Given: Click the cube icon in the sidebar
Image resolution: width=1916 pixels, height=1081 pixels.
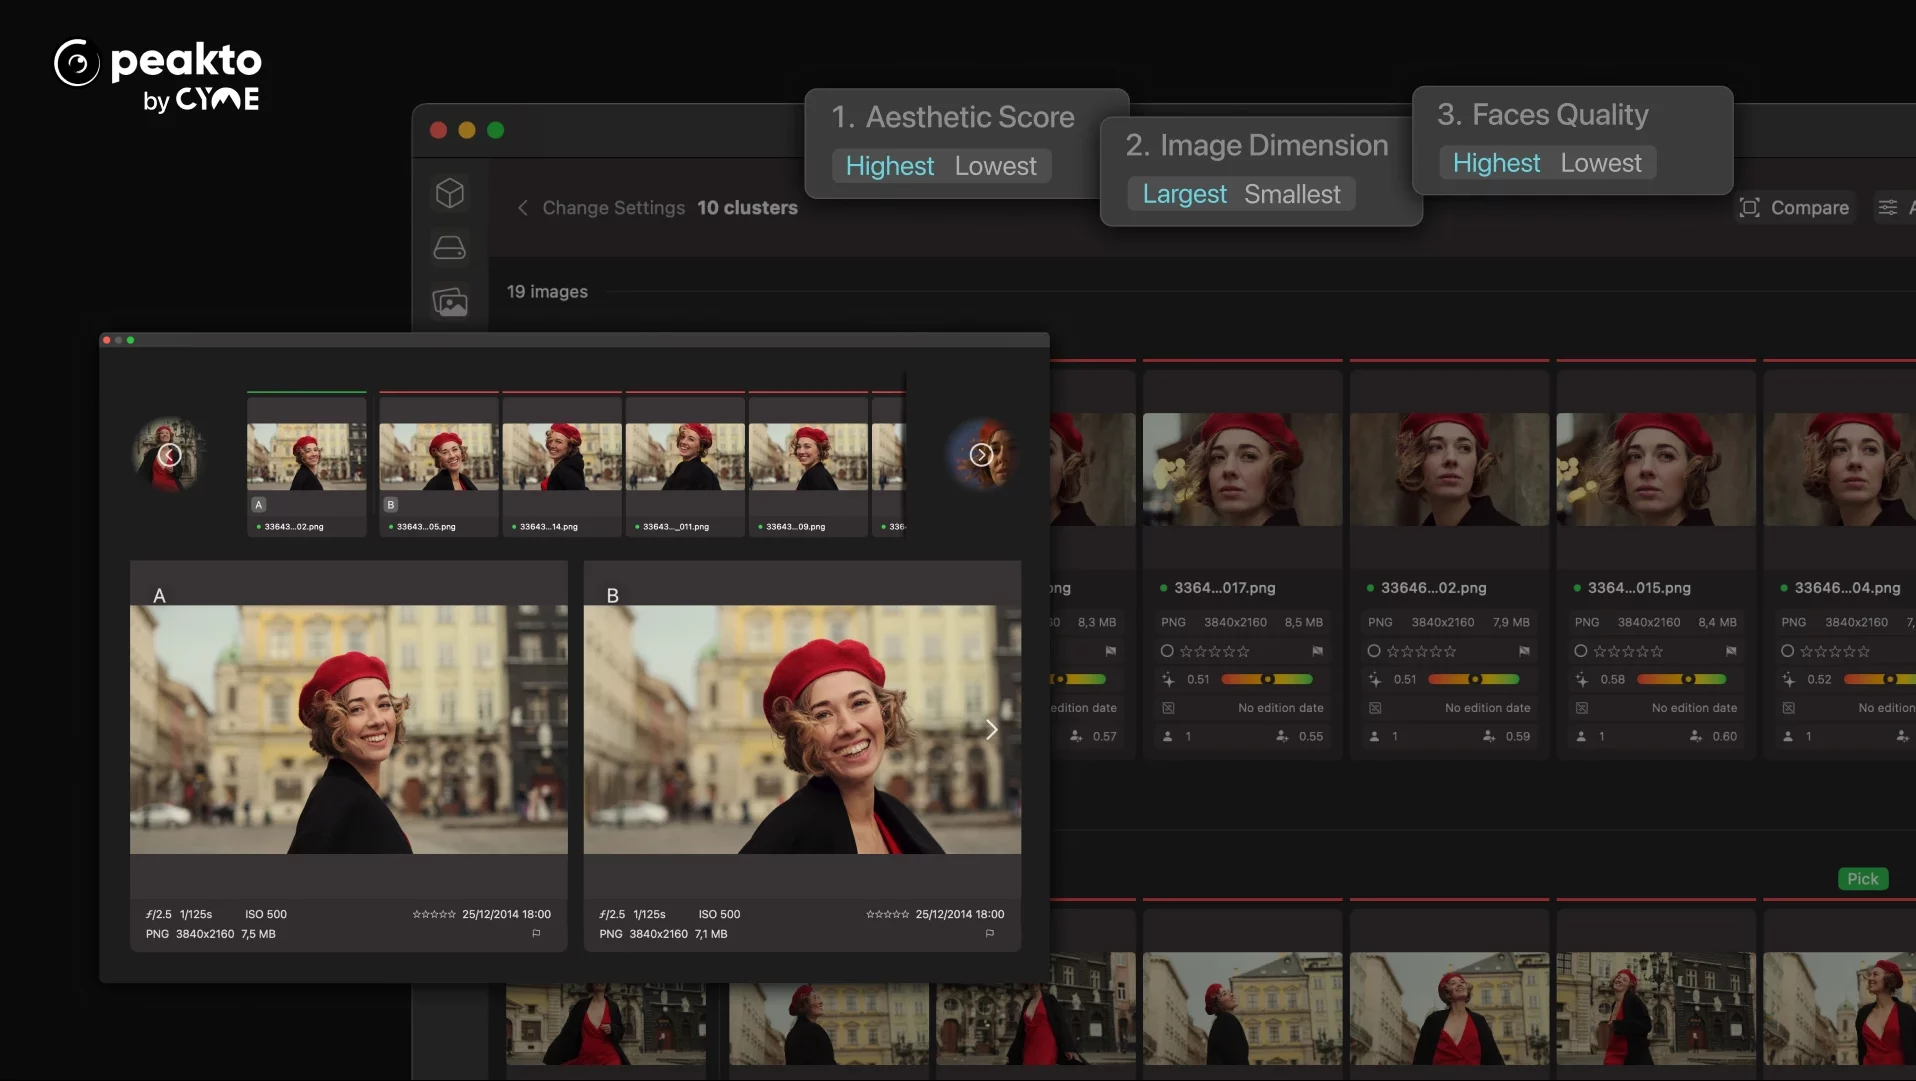Looking at the screenshot, I should click(450, 192).
